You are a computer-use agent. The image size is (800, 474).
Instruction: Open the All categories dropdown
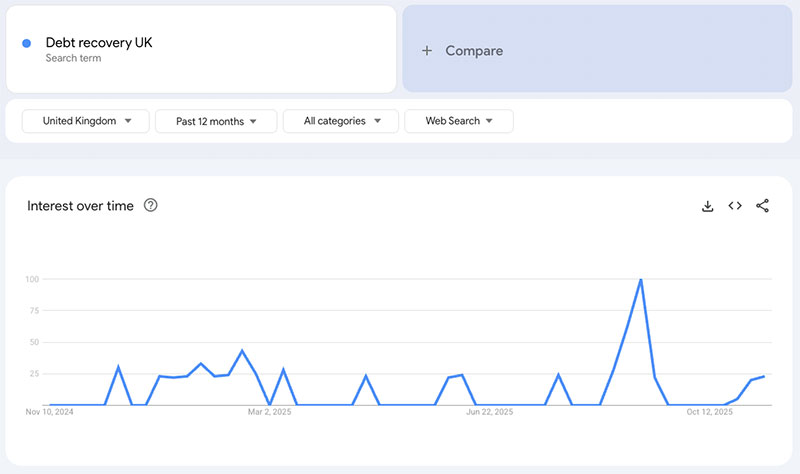(341, 121)
